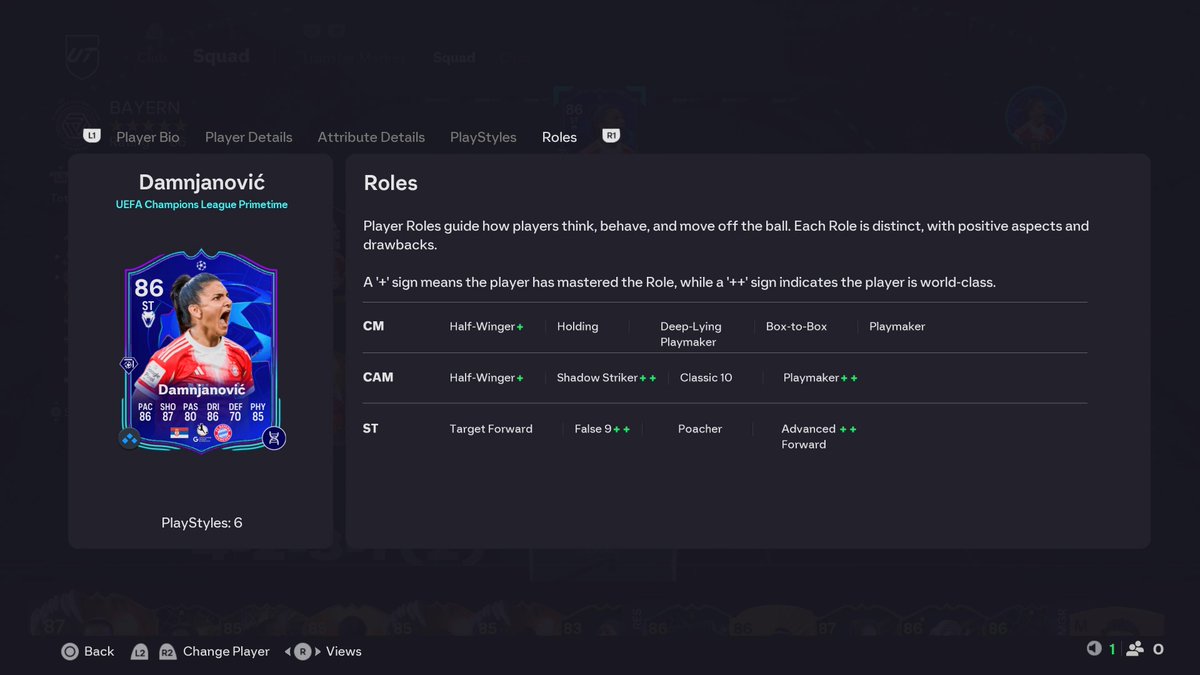Switch to the Player Bio tab
Viewport: 1200px width, 675px height.
pyautogui.click(x=147, y=137)
